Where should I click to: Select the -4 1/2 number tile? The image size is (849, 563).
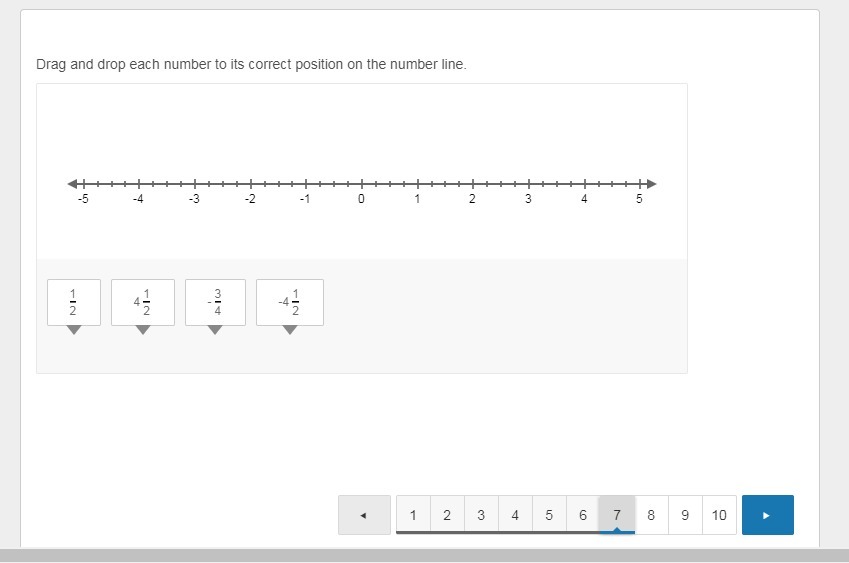[289, 302]
